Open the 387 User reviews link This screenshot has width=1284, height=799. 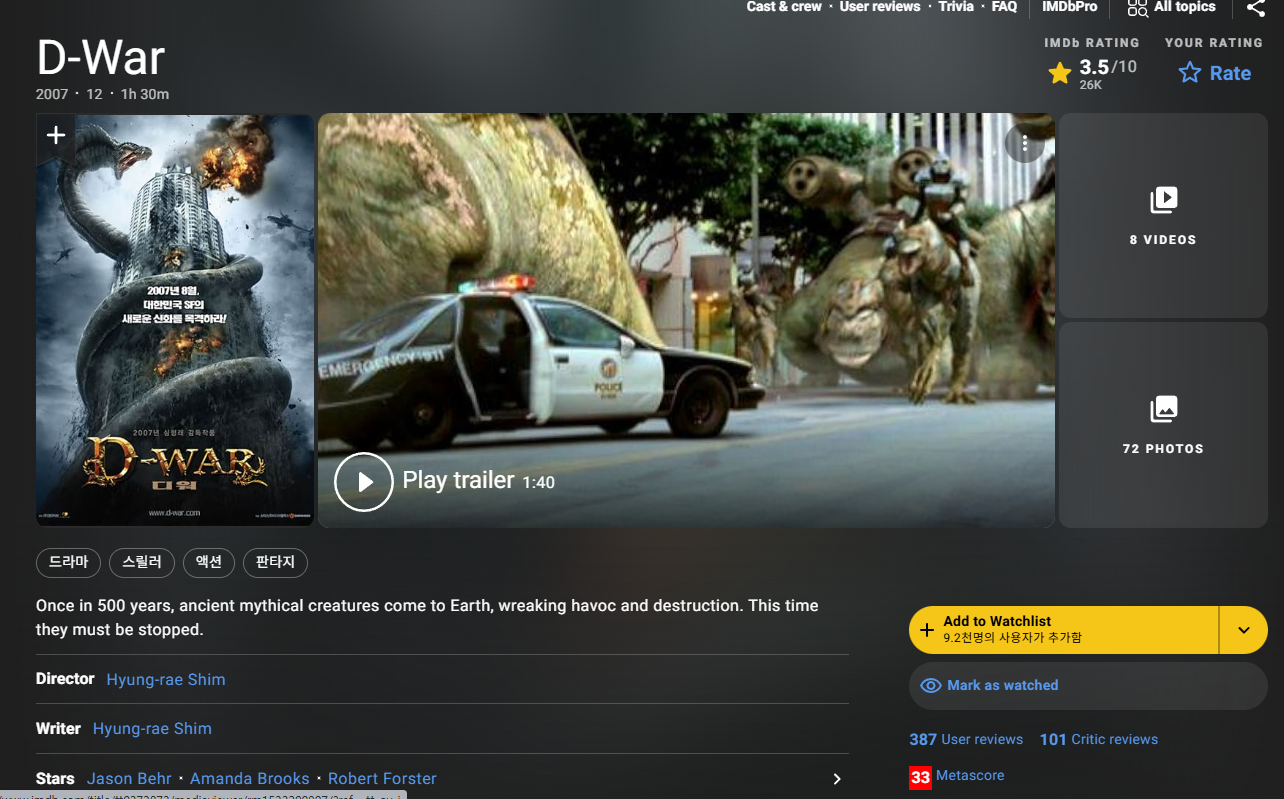[x=966, y=740]
